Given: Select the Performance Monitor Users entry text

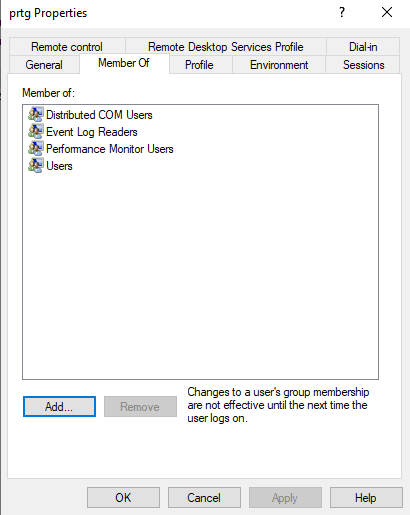Looking at the screenshot, I should click(x=110, y=149).
